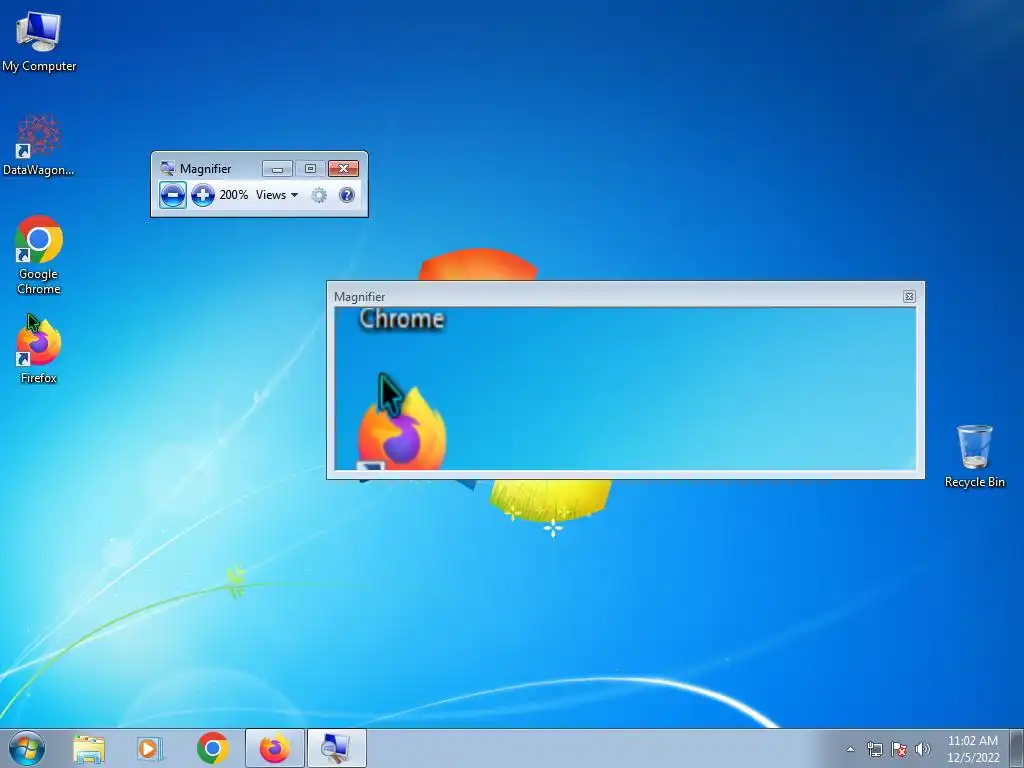Screen dimensions: 1024x768
Task: Click the network tray icon
Action: coord(874,749)
